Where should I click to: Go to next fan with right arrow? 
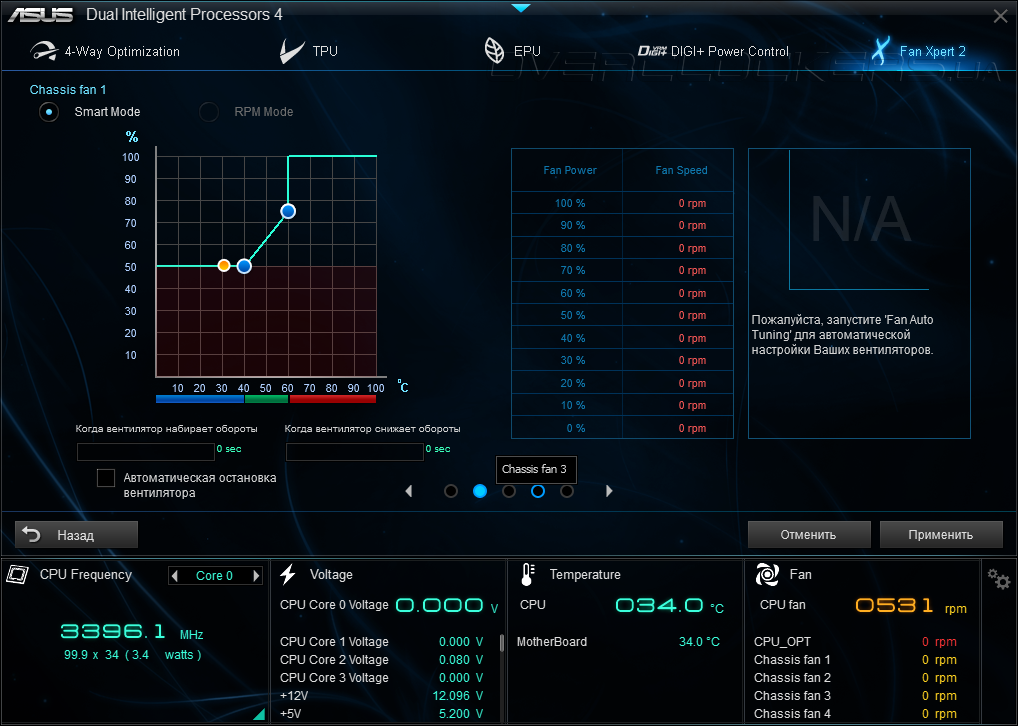coord(609,491)
